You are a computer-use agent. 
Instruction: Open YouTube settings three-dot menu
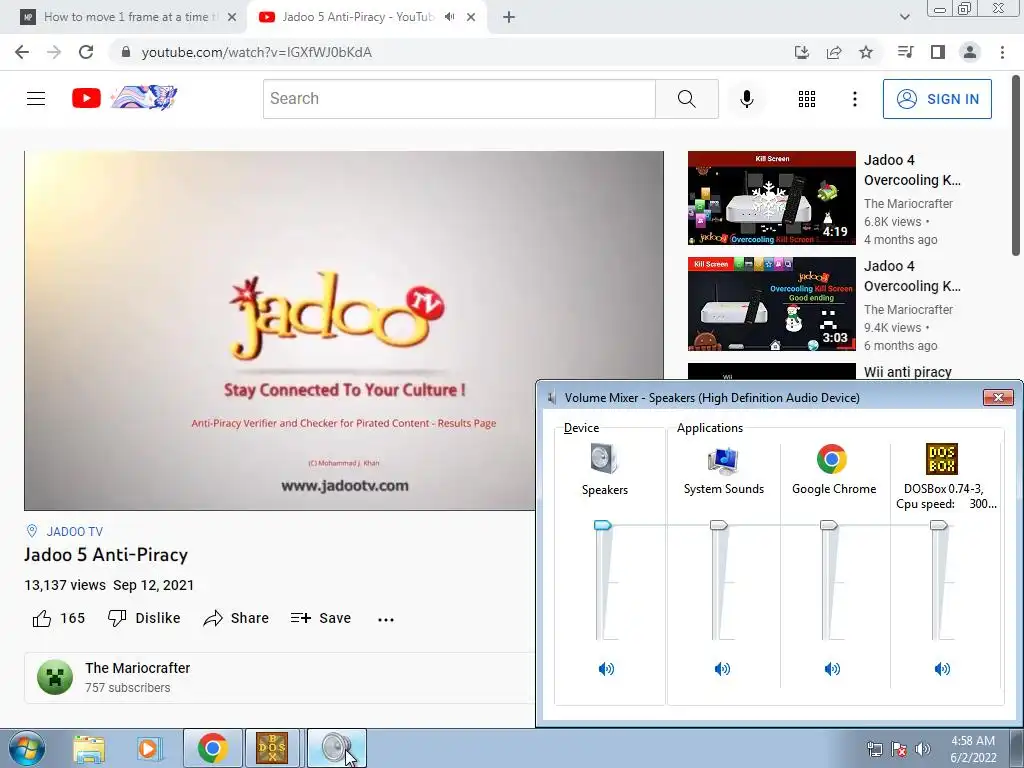(x=854, y=99)
